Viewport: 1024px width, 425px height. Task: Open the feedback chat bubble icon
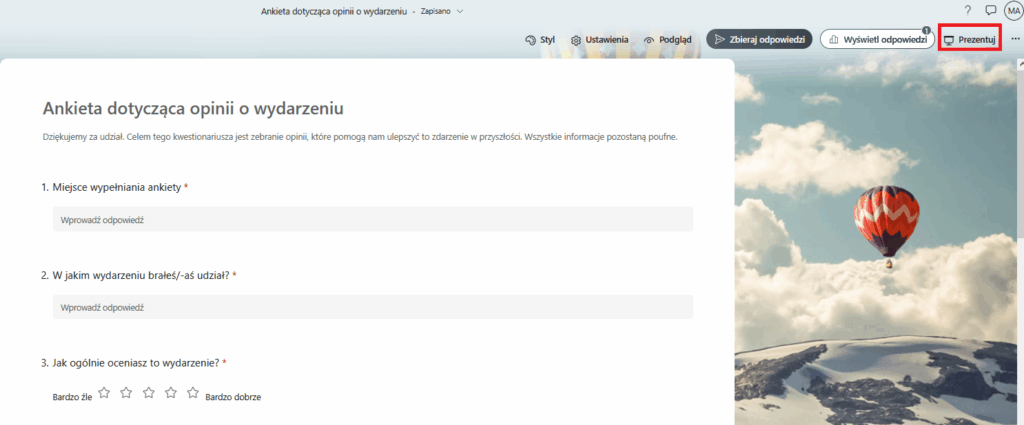point(991,10)
